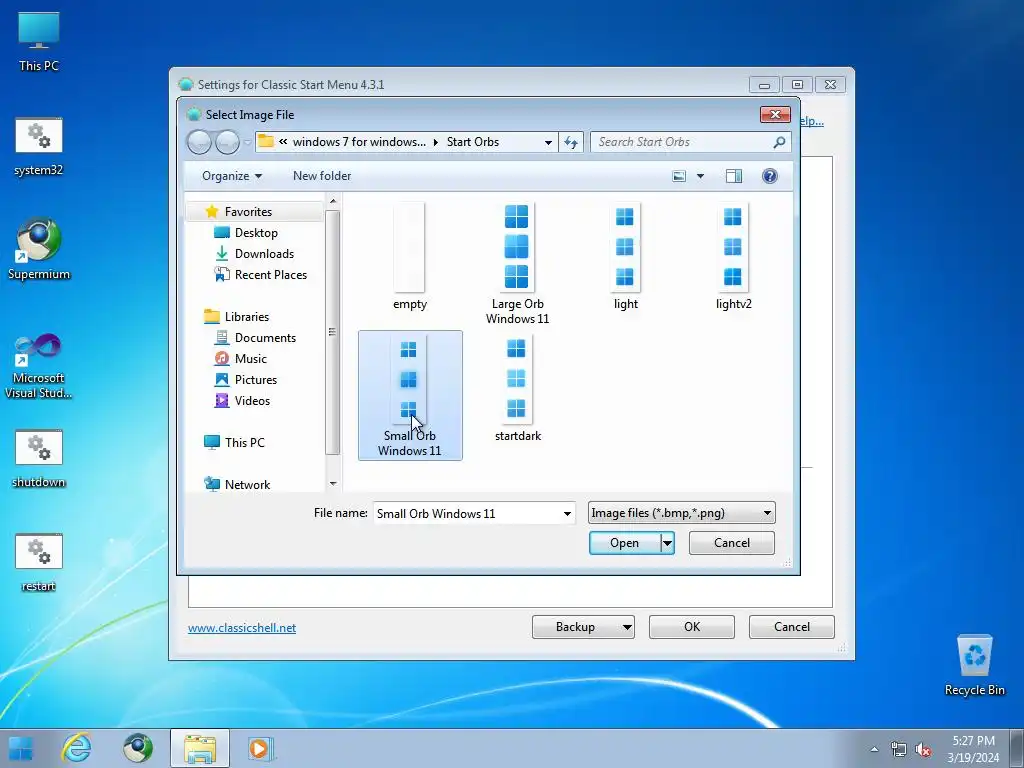The width and height of the screenshot is (1024, 768).
Task: Click New folder in the toolbar
Action: click(x=322, y=176)
